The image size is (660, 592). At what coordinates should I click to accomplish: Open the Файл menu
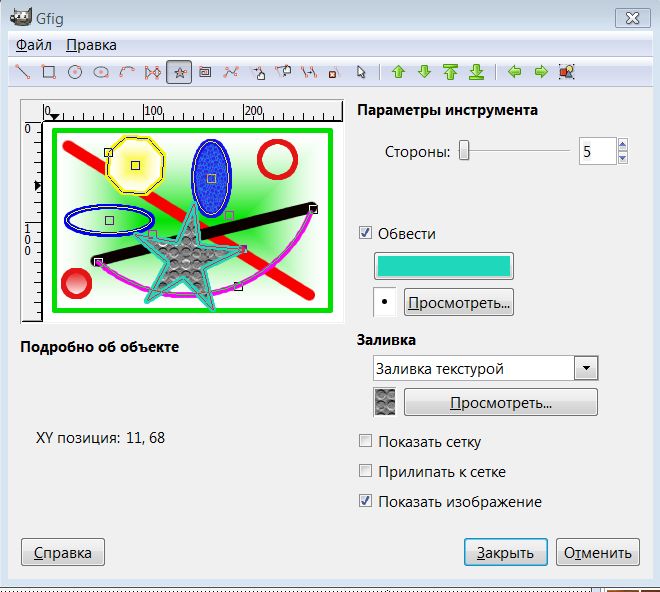coord(34,45)
